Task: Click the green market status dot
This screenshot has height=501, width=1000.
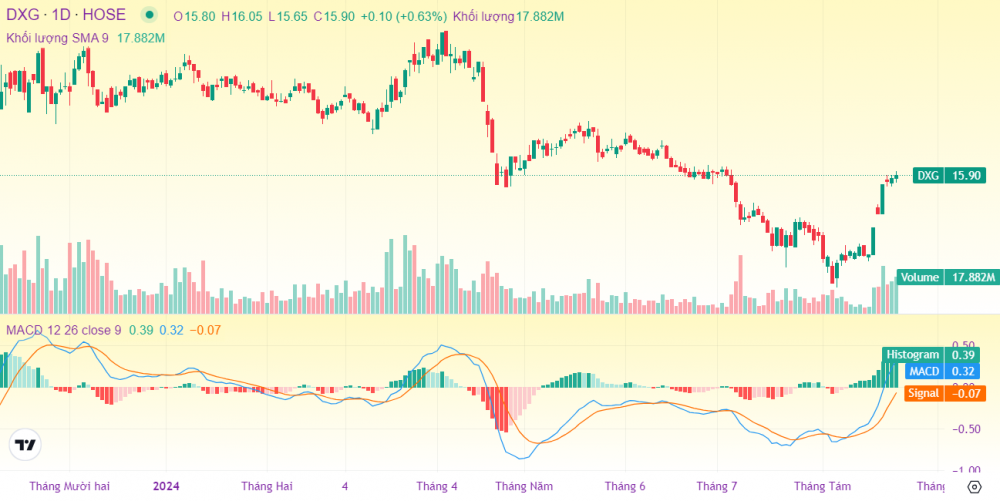Action: tap(149, 16)
